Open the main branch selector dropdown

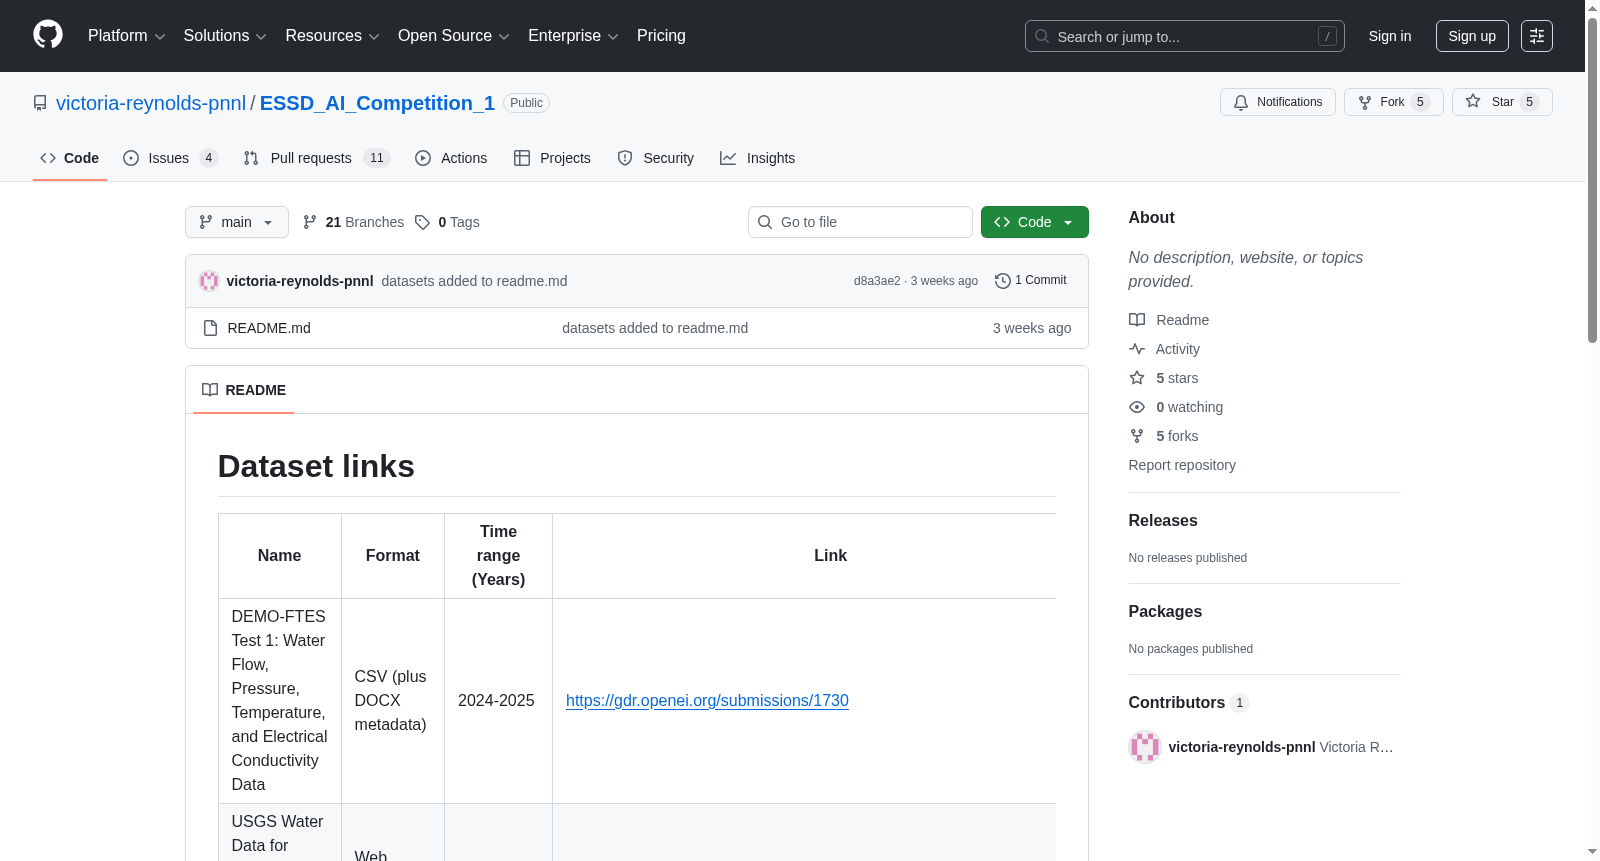pos(237,222)
